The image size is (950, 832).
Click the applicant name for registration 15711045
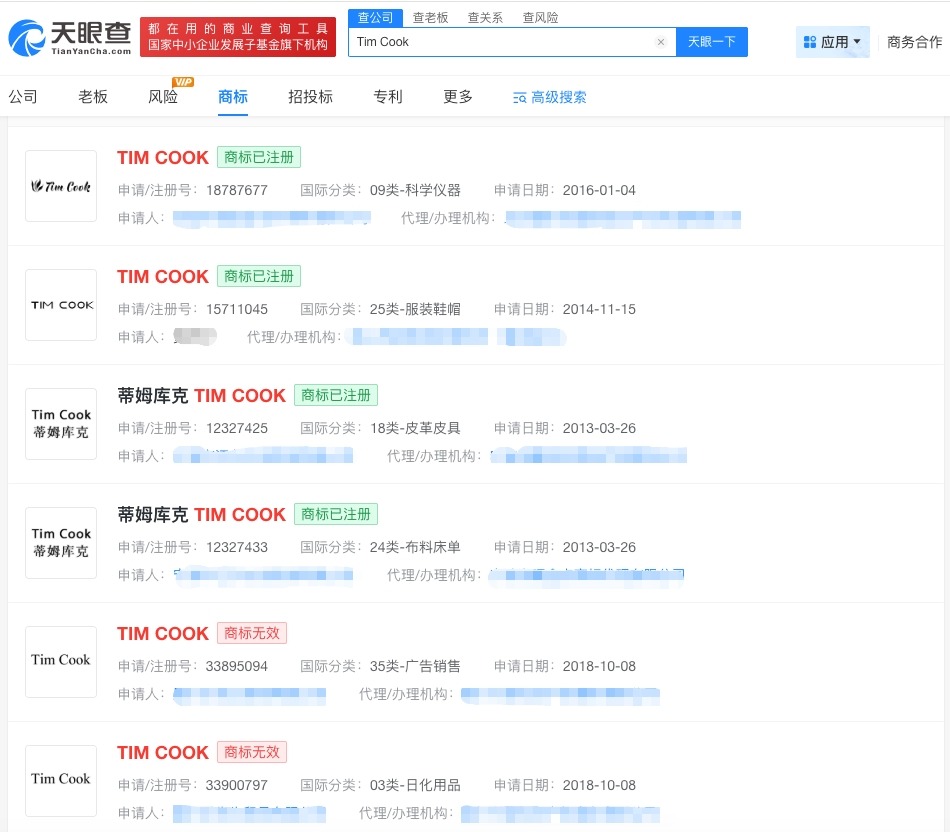tap(195, 337)
